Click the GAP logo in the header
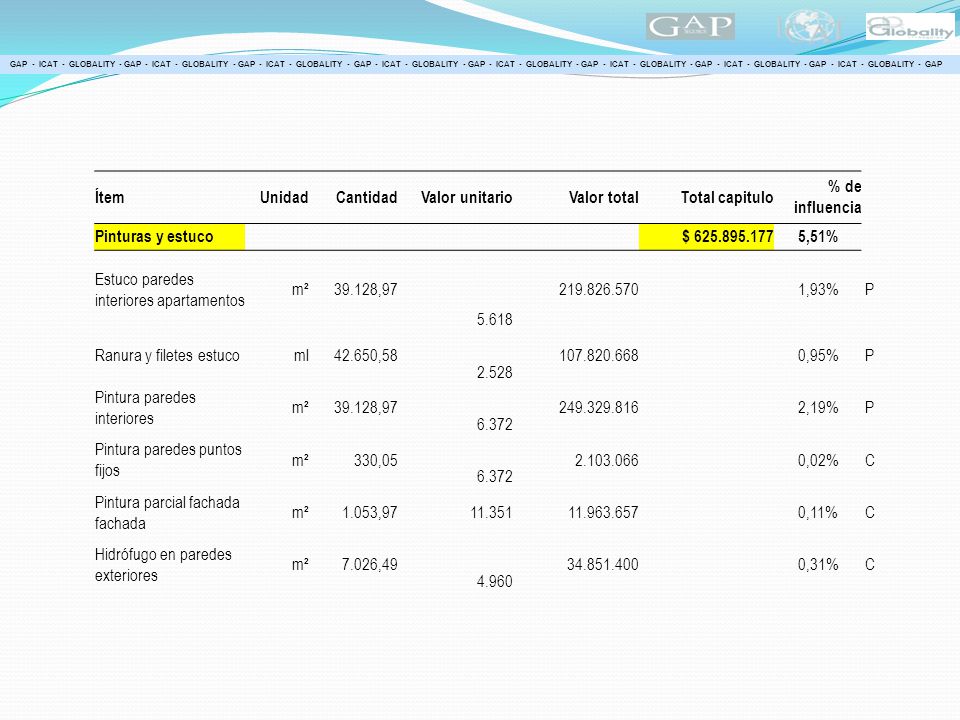 click(x=690, y=26)
